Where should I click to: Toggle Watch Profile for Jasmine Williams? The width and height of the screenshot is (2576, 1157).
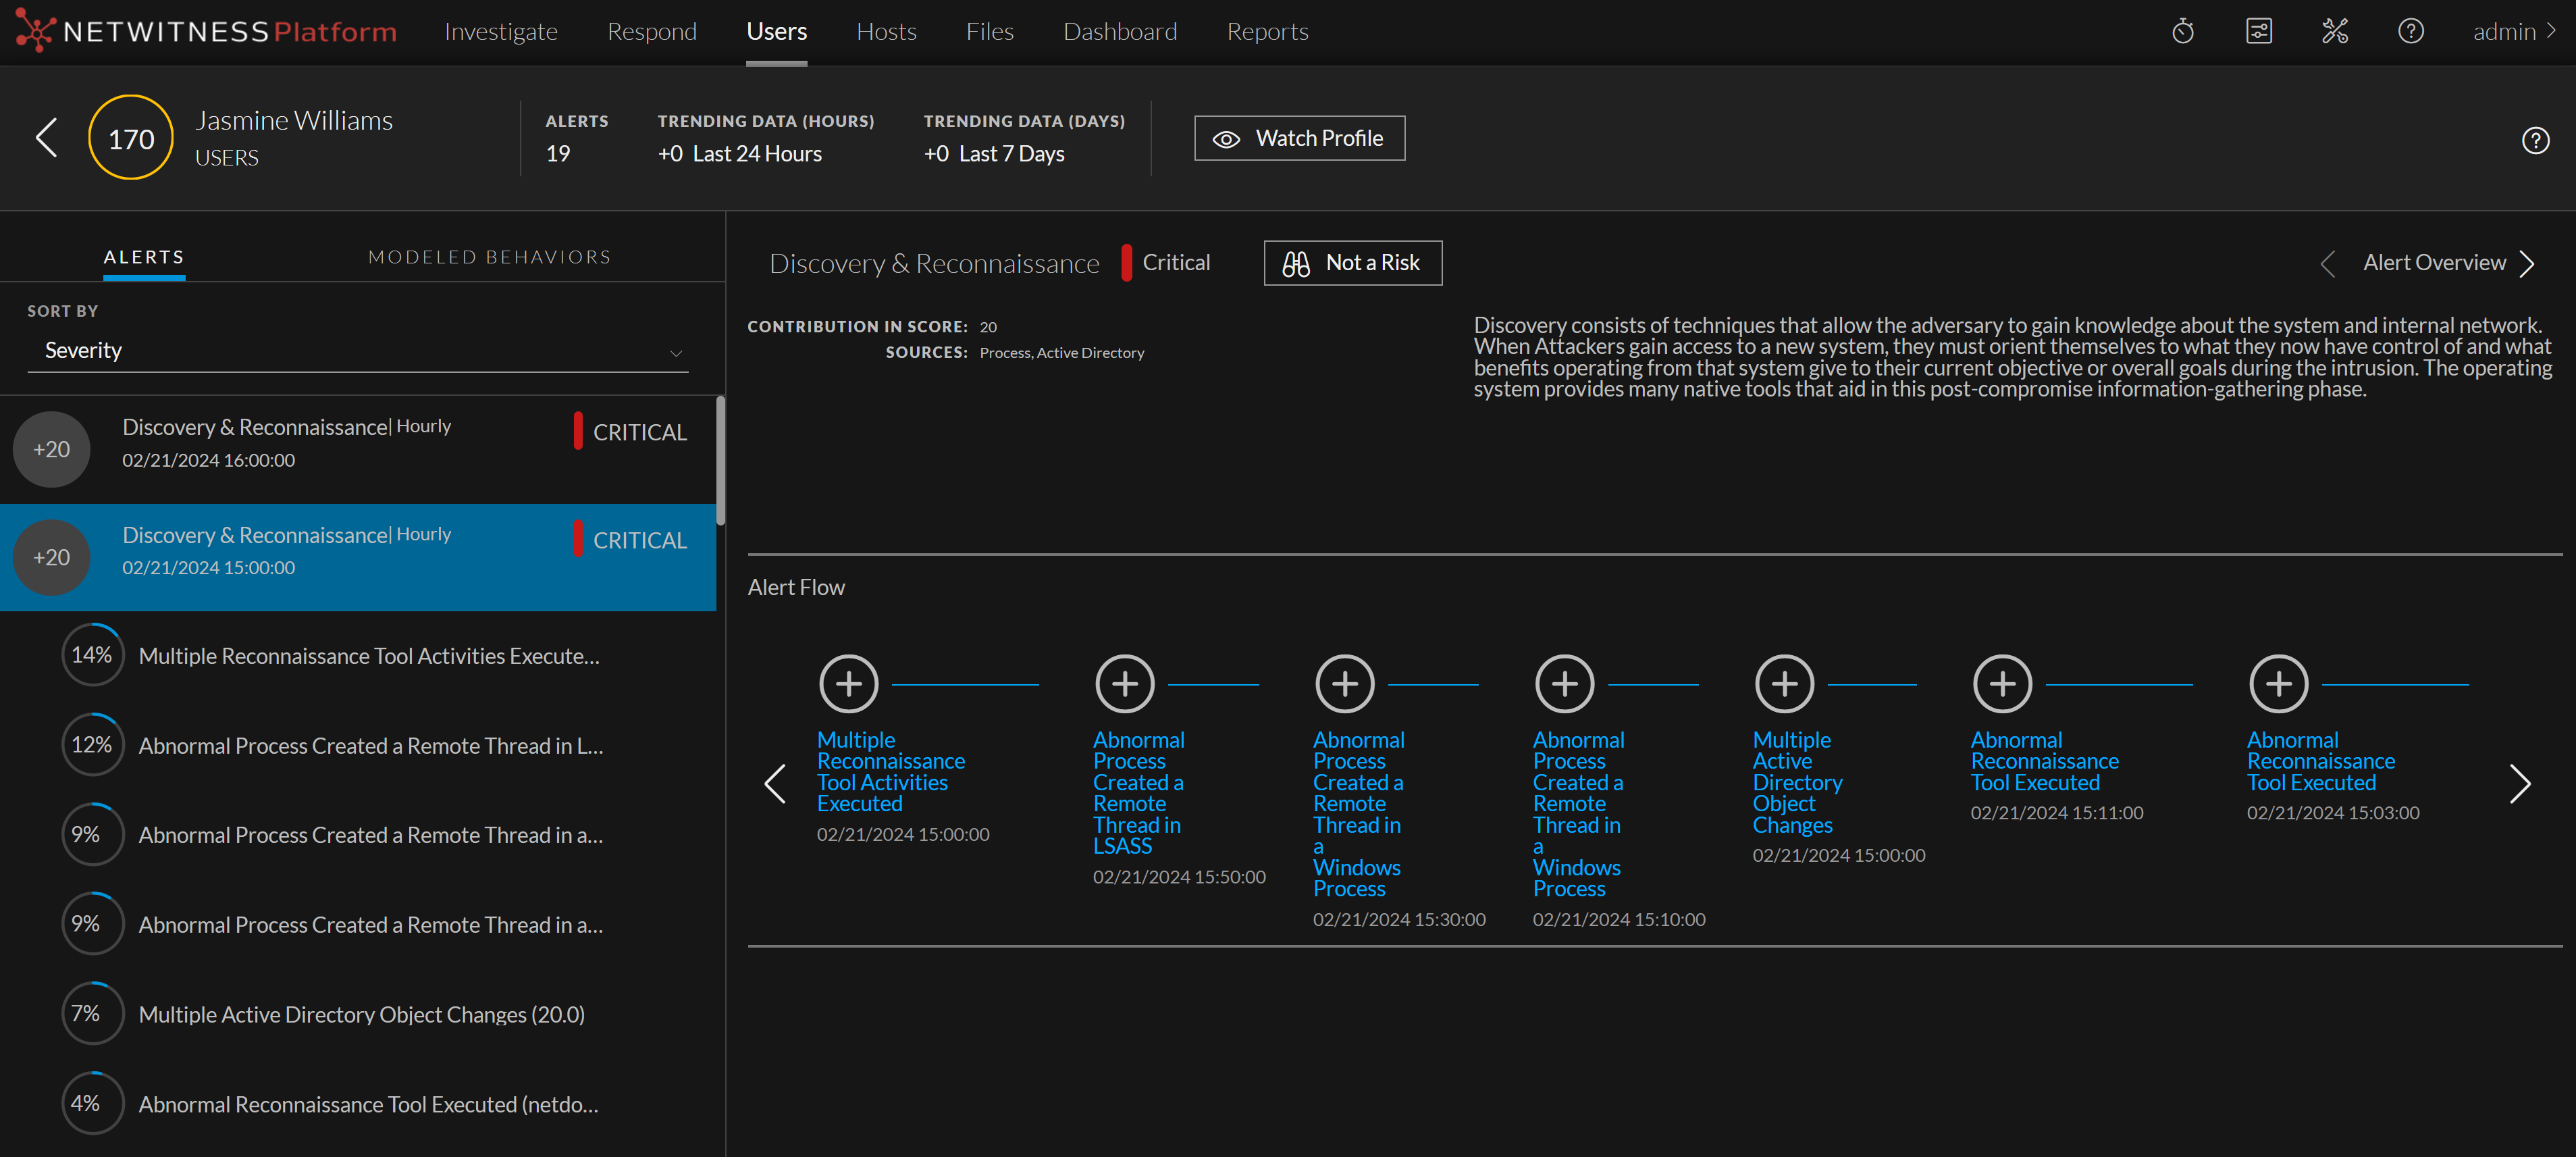(1299, 138)
